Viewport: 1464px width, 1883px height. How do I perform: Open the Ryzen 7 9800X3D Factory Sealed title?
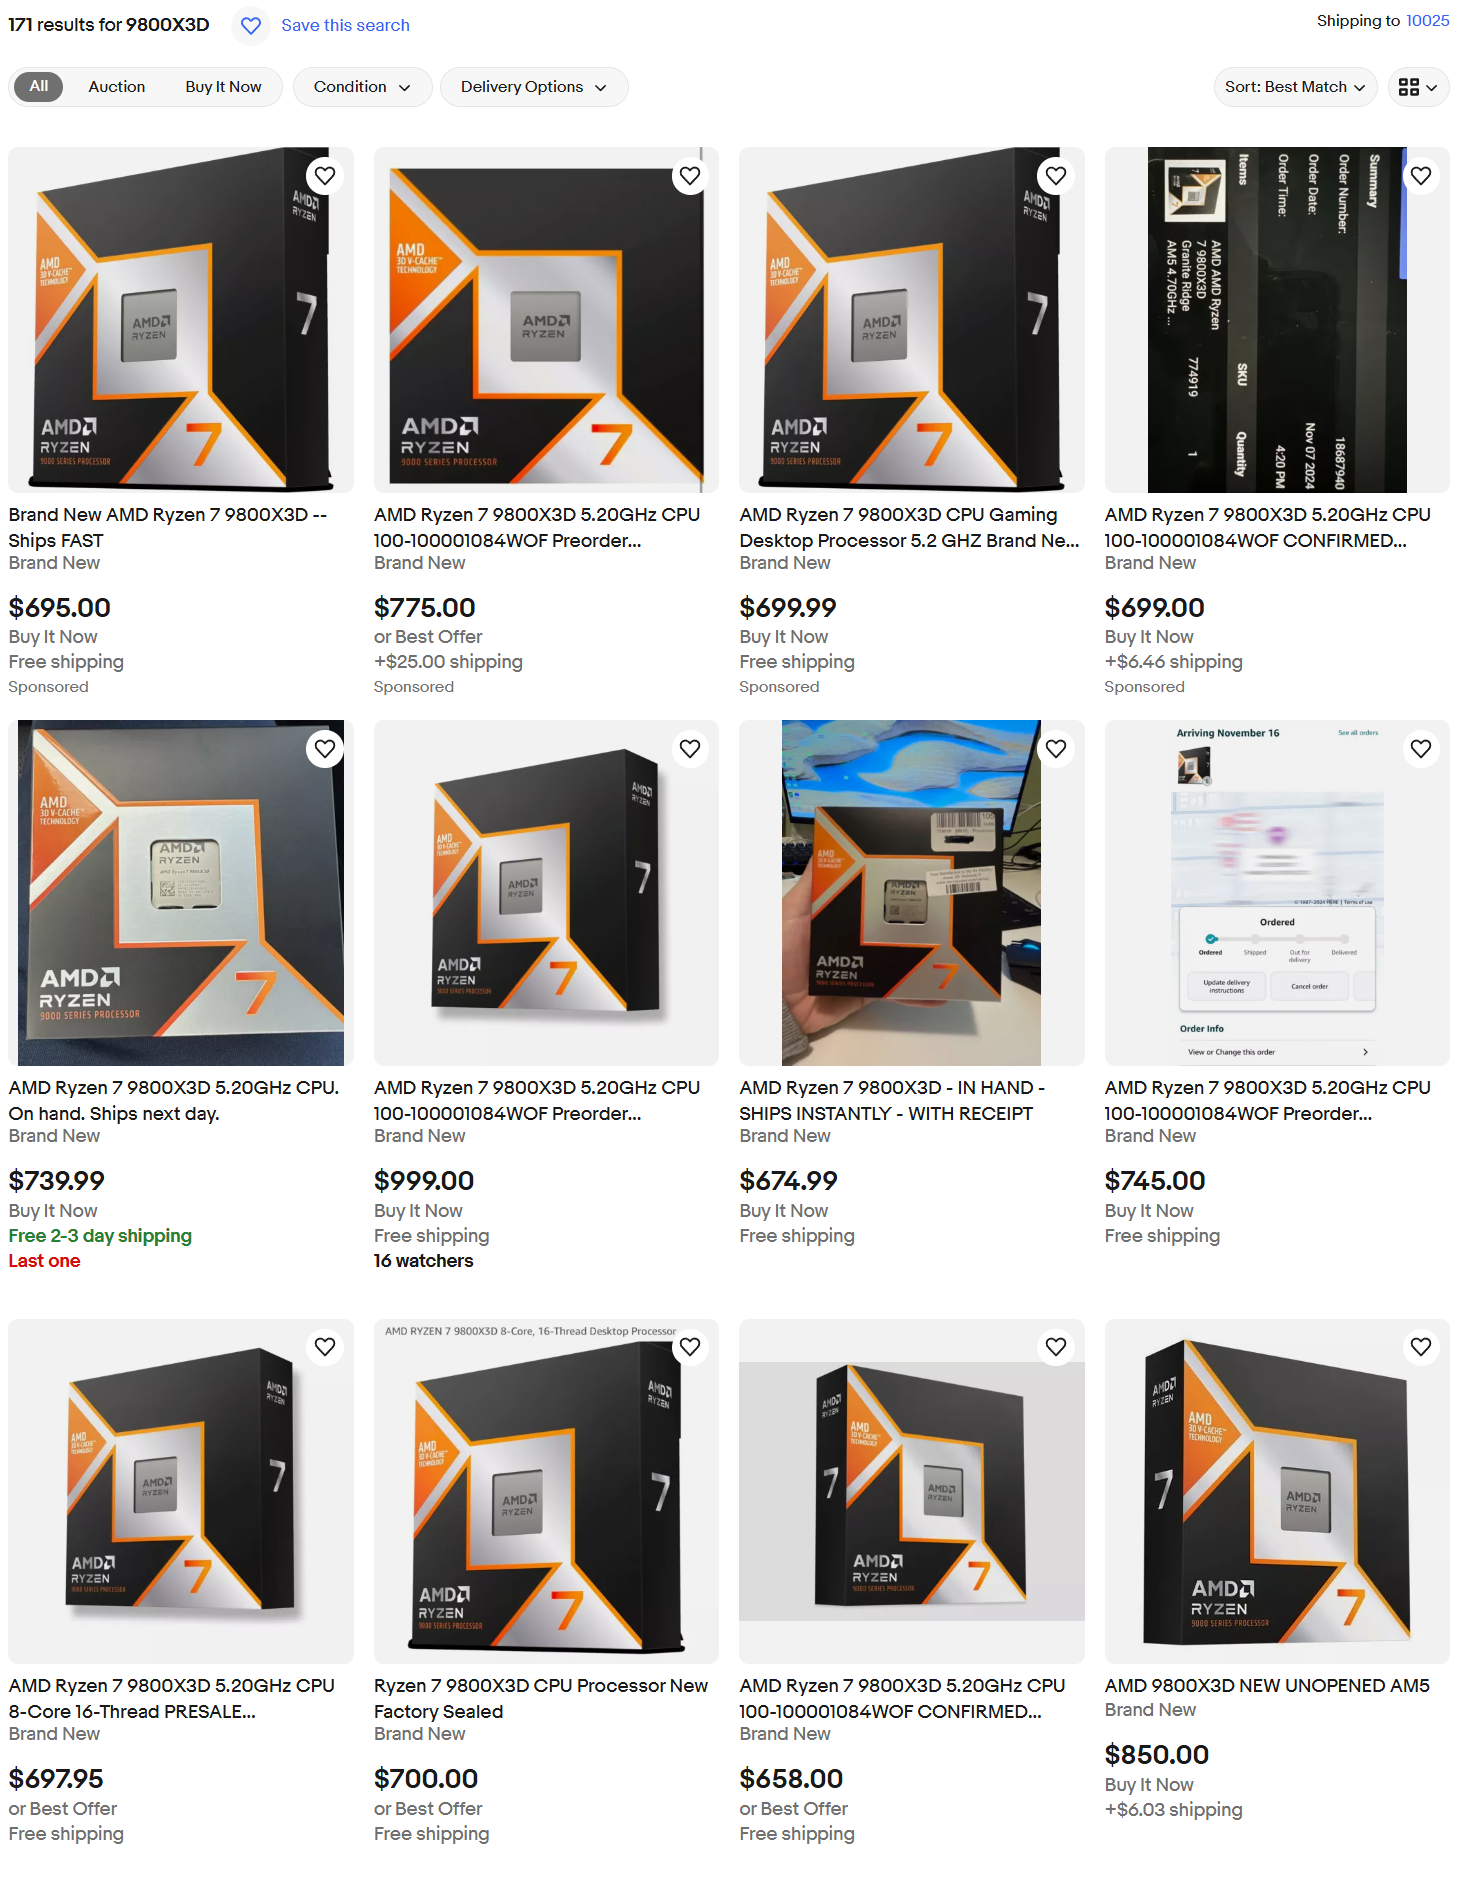540,1698
